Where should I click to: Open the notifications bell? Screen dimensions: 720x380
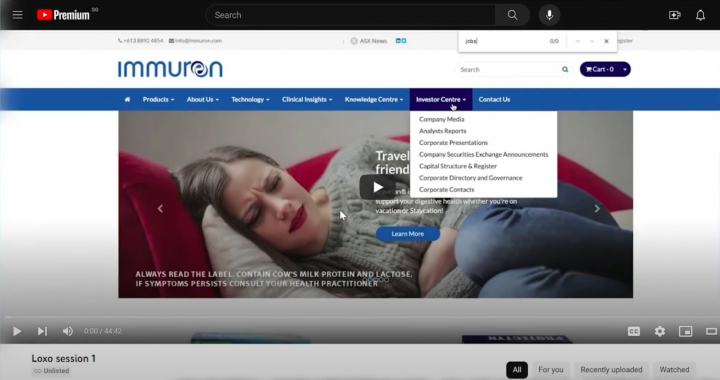pyautogui.click(x=700, y=15)
